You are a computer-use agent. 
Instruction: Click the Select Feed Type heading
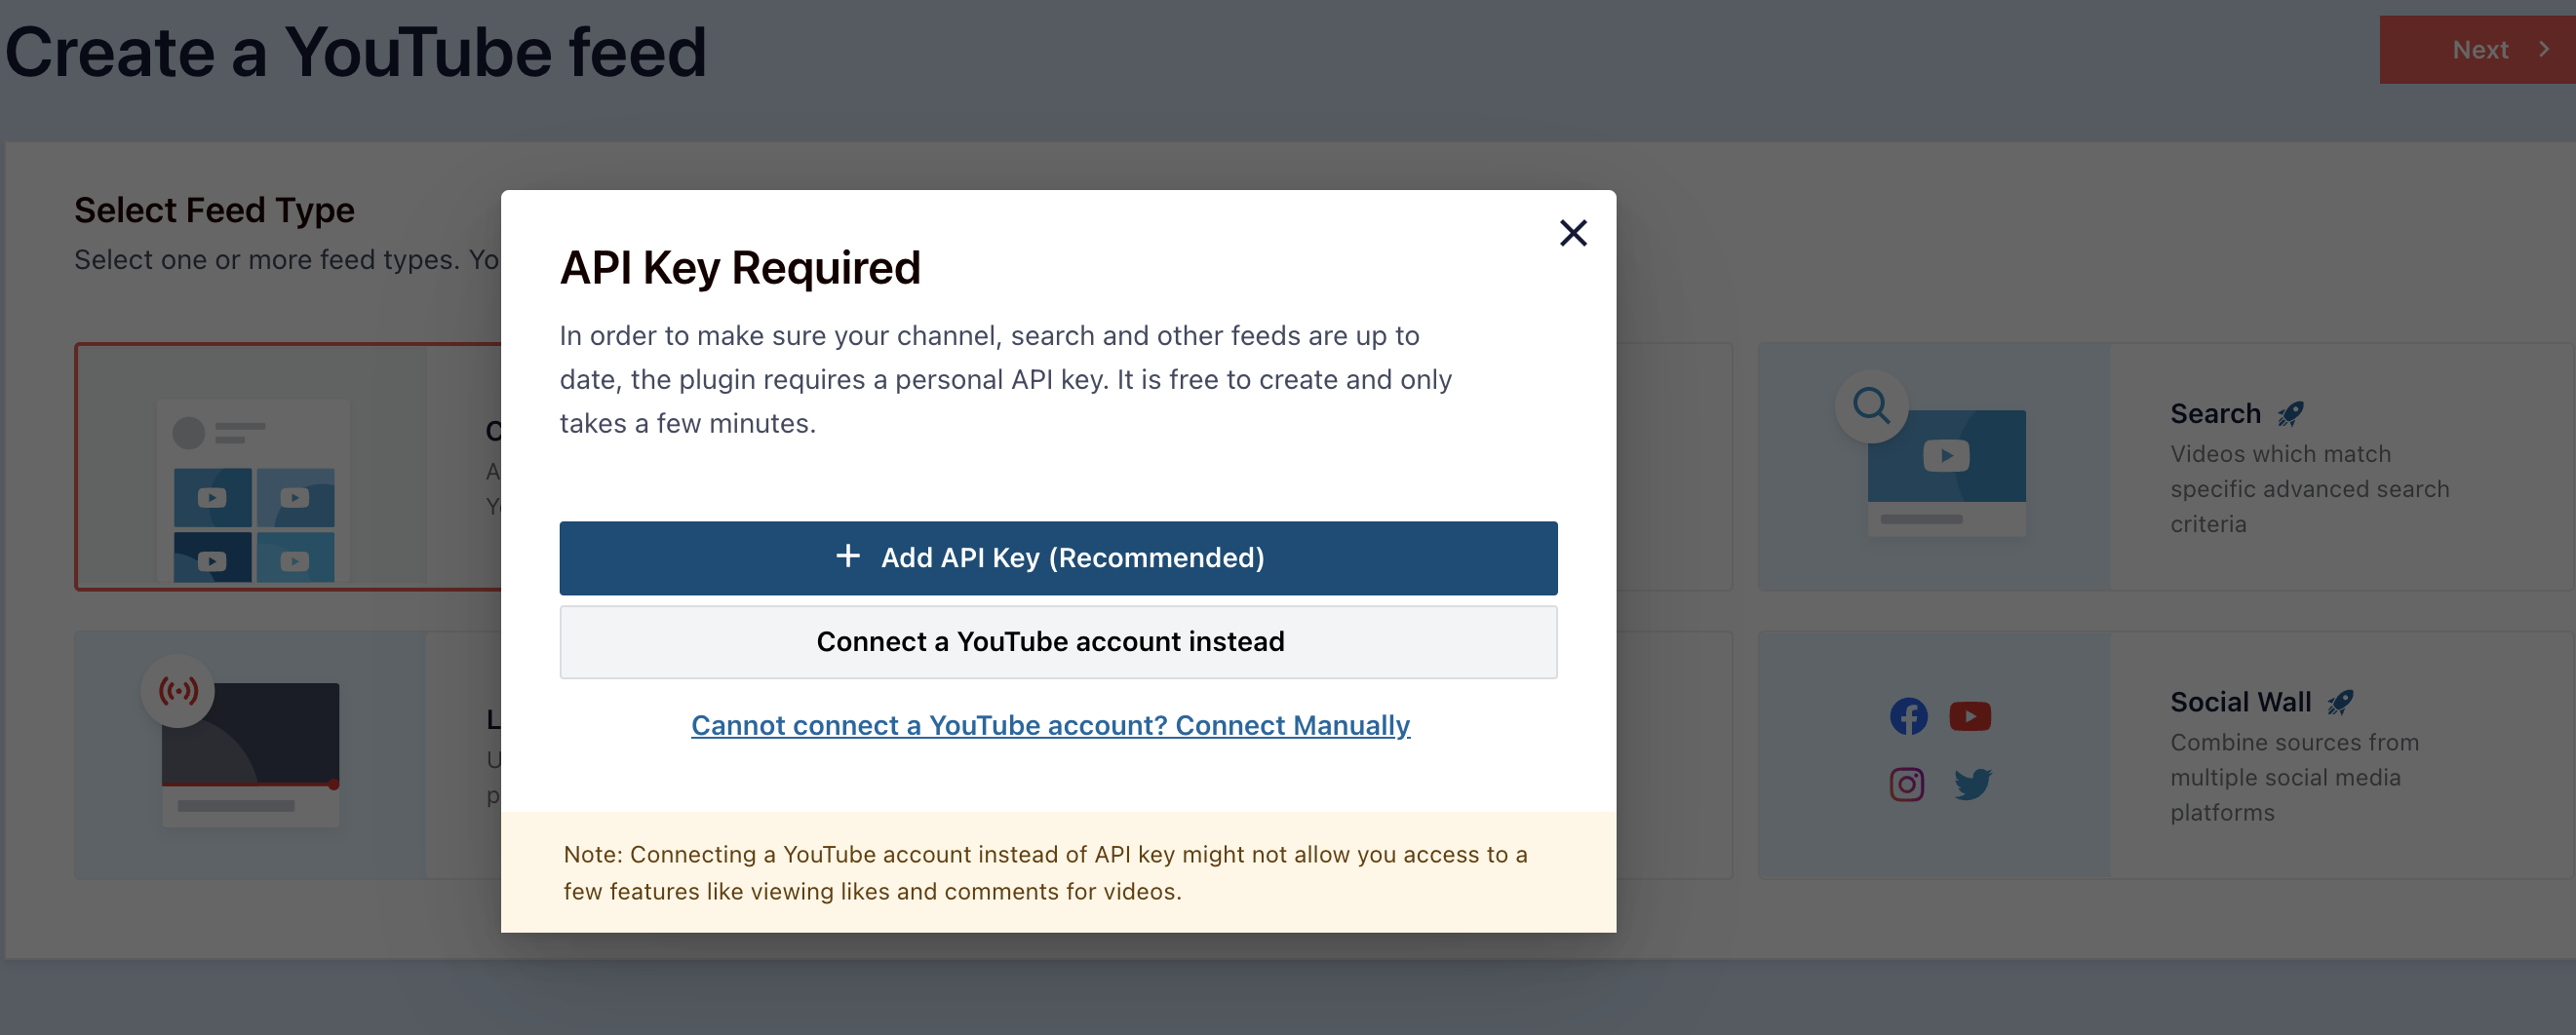pyautogui.click(x=214, y=210)
